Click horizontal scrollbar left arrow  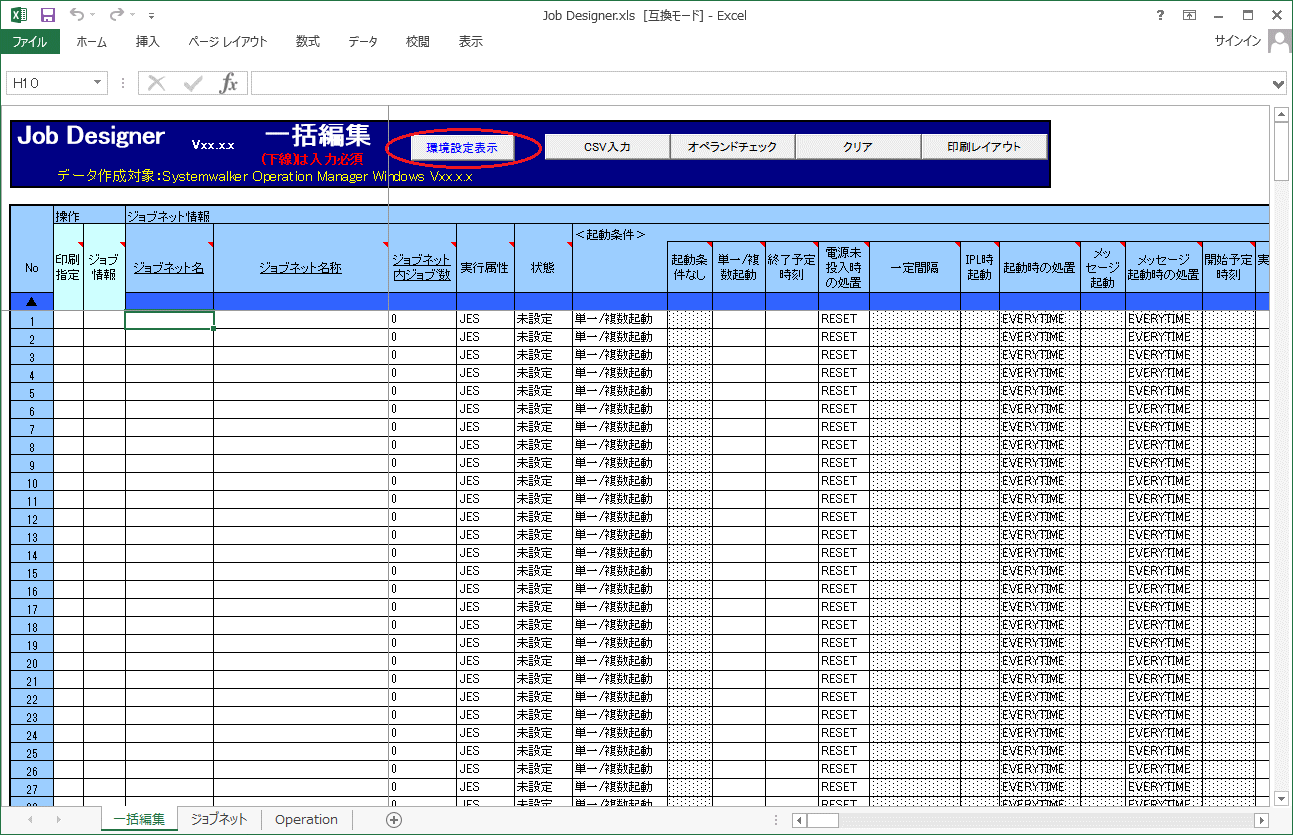(800, 820)
